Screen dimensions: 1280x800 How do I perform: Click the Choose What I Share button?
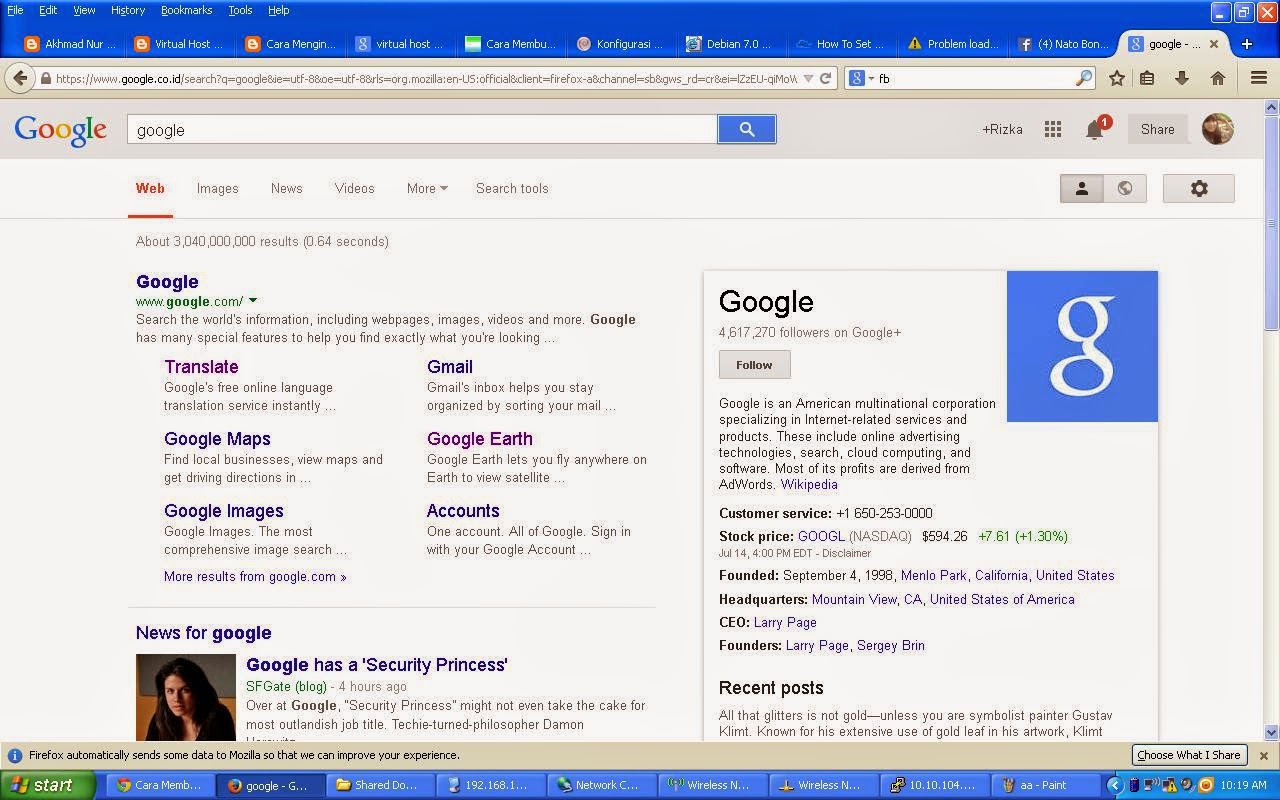click(x=1188, y=755)
